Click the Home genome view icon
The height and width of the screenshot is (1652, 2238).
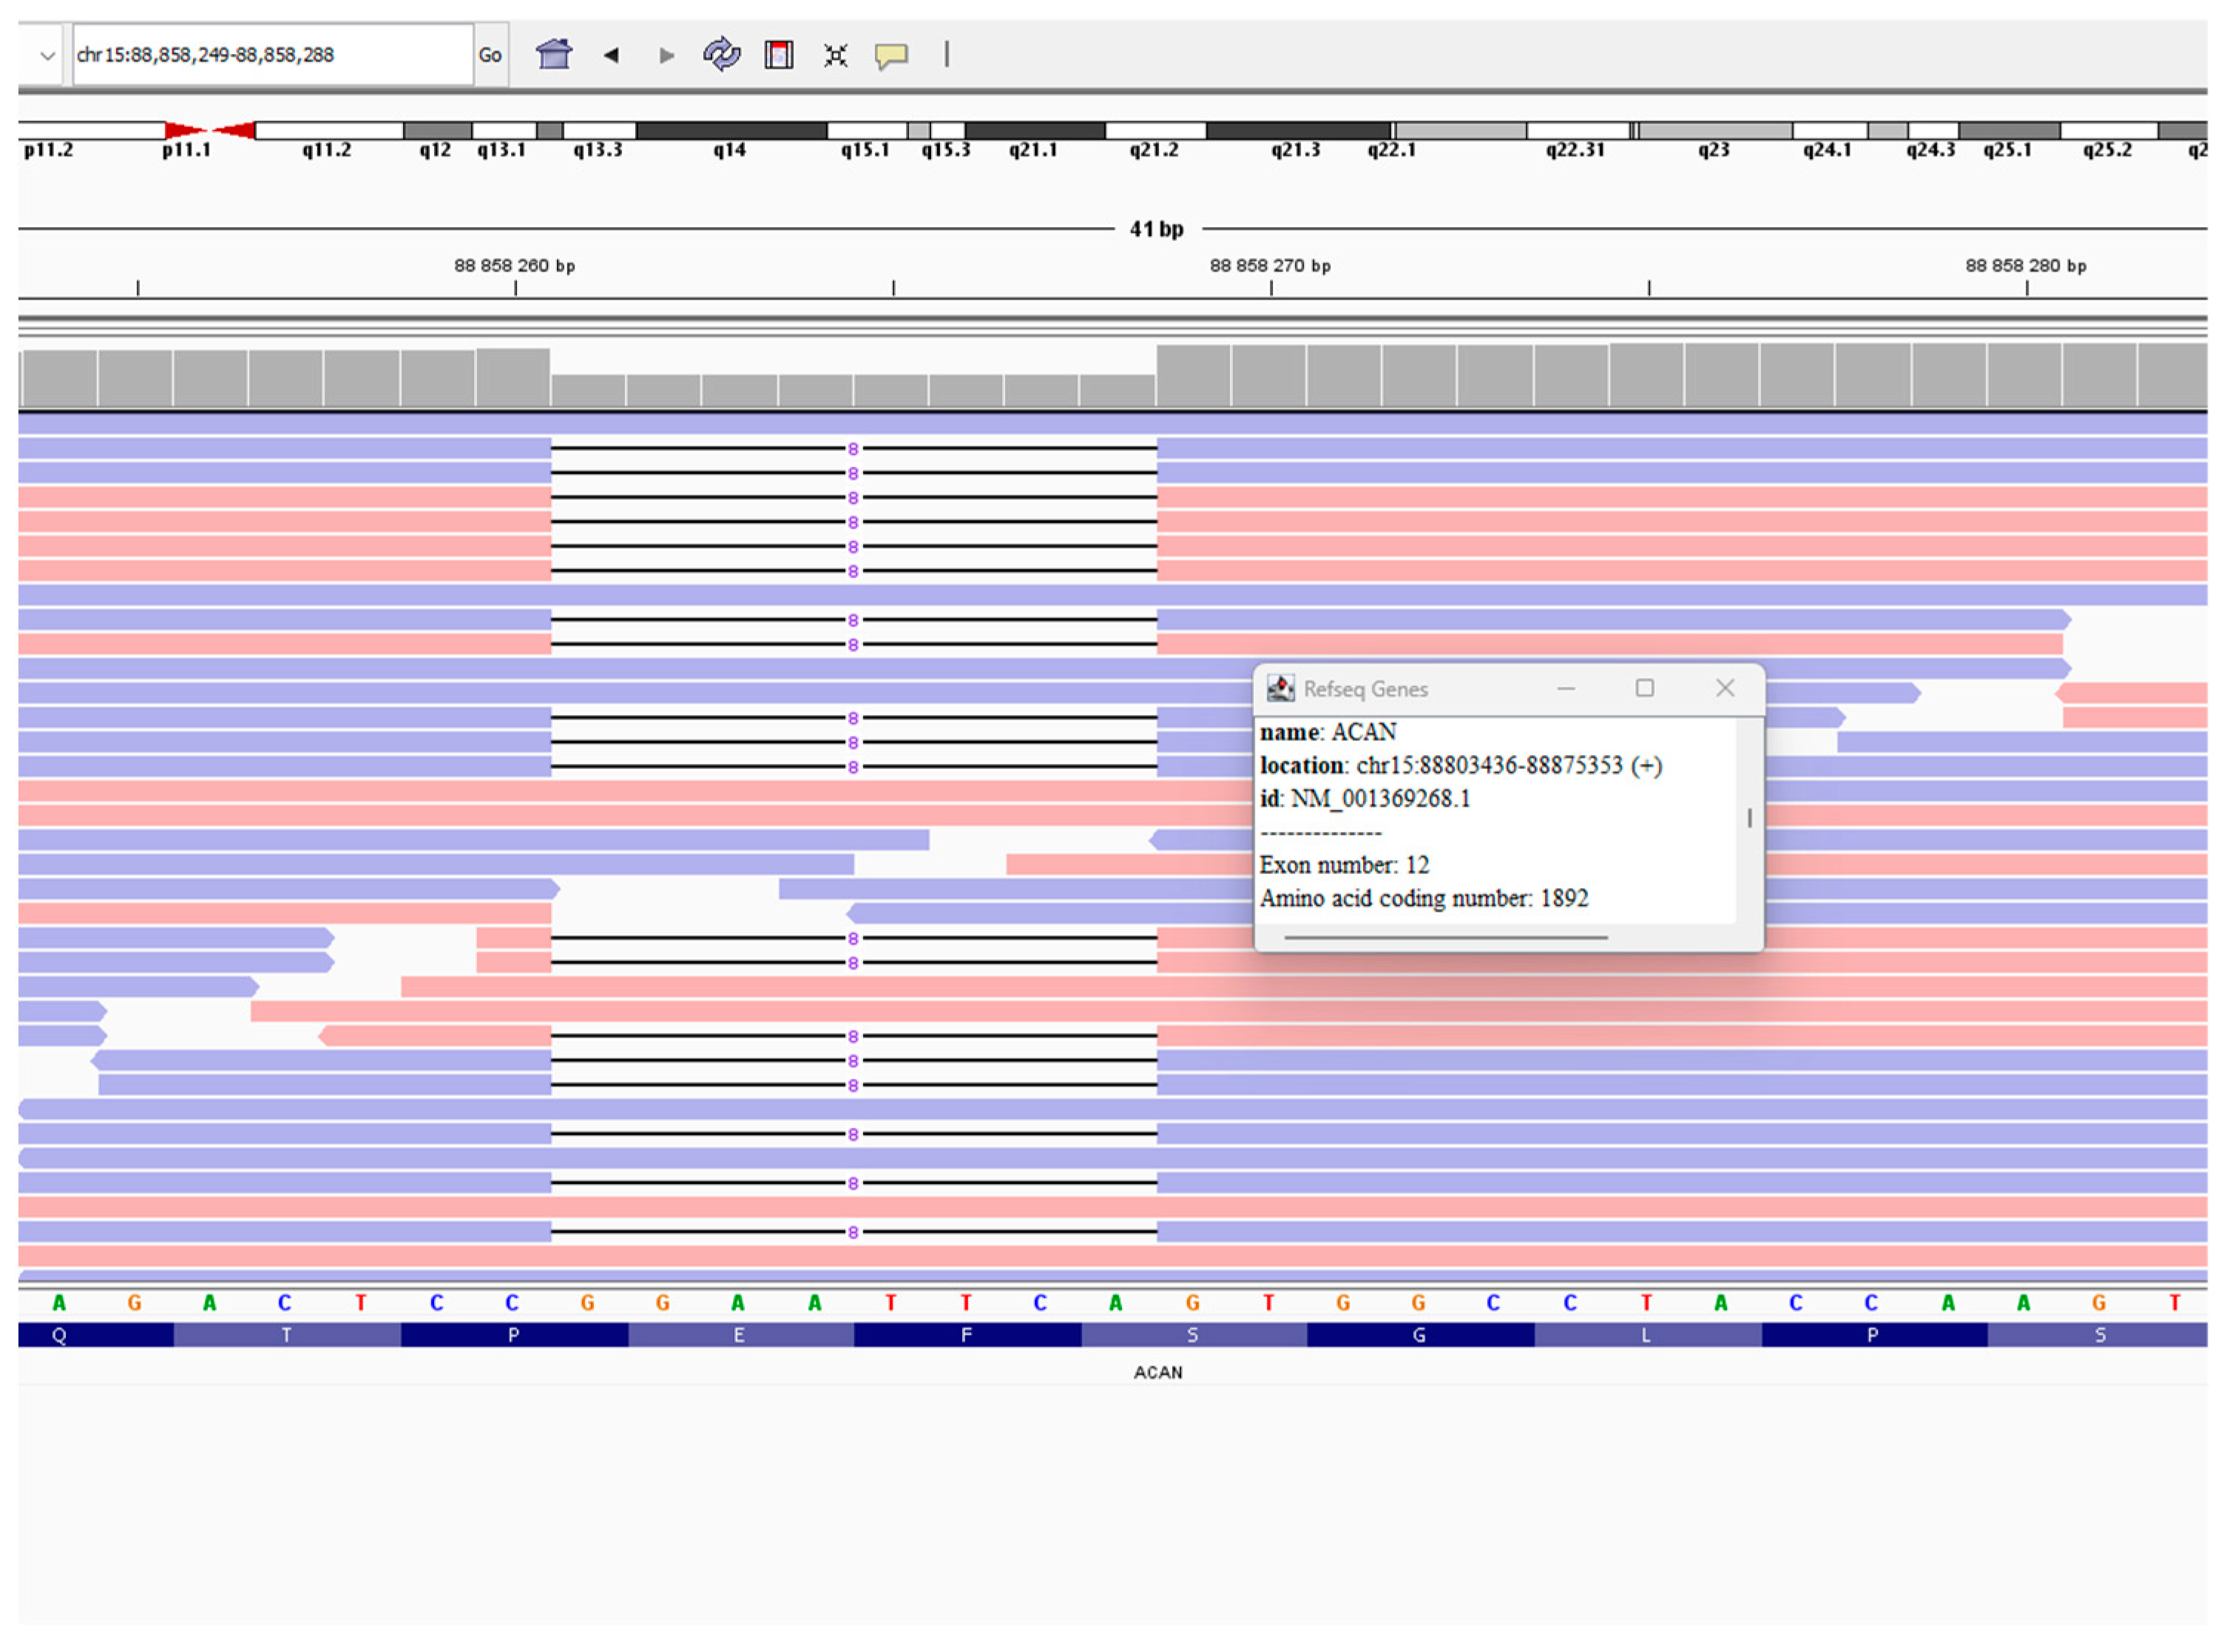tap(554, 54)
